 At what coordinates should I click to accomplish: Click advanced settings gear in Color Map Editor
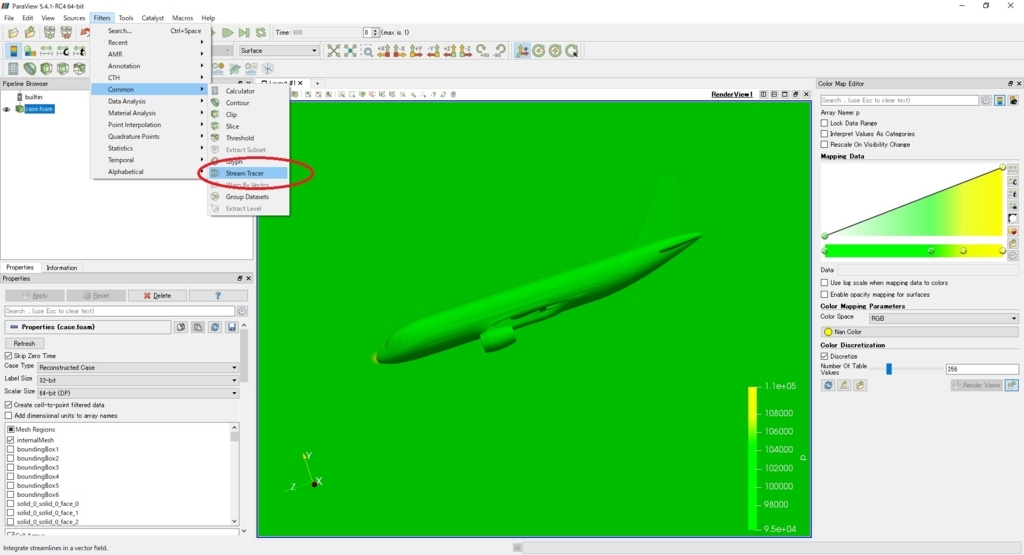coord(986,101)
